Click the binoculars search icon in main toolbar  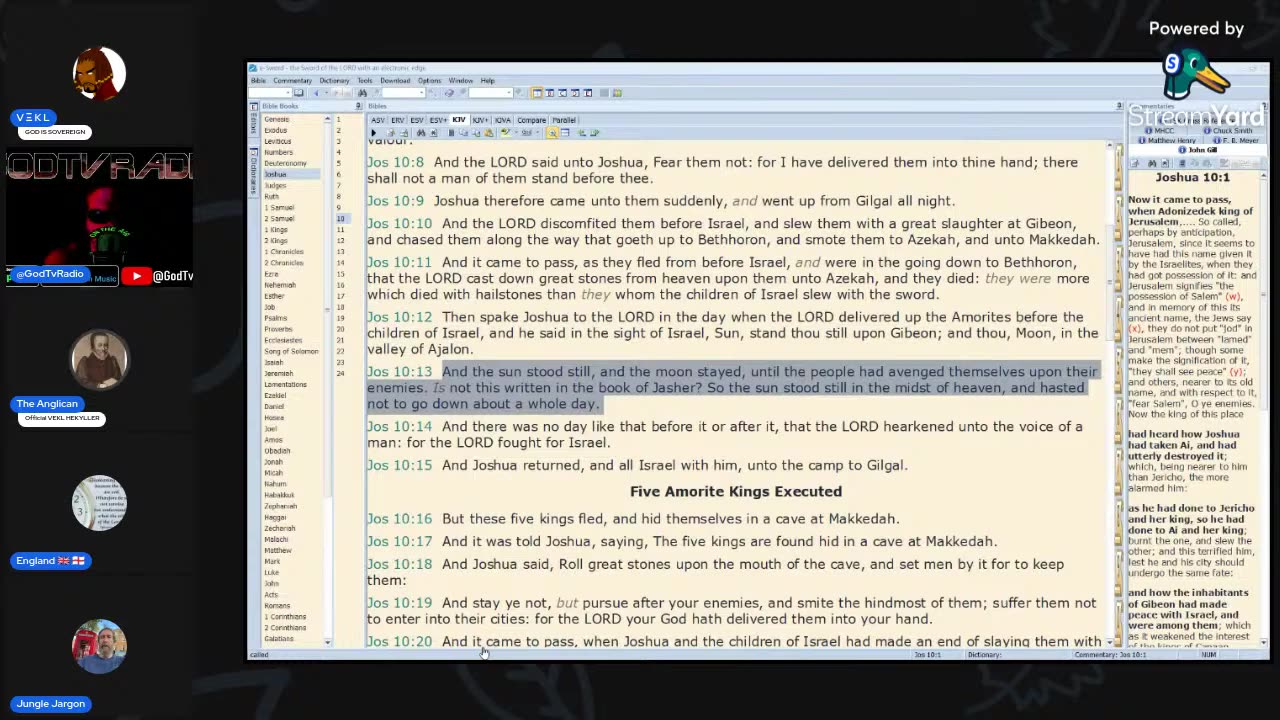click(x=362, y=93)
